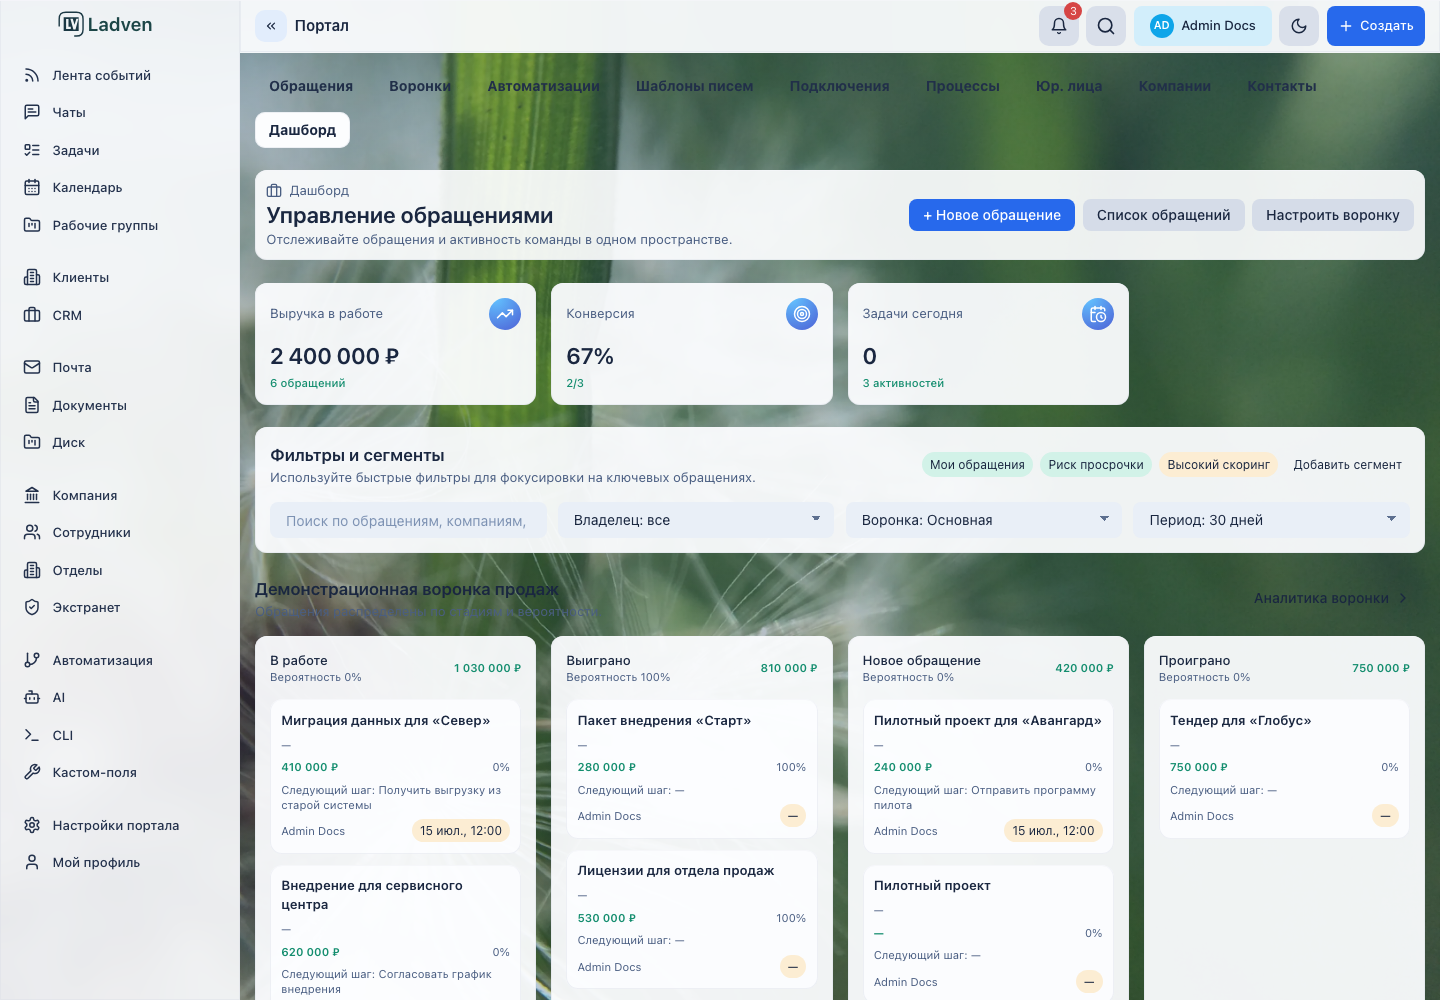This screenshot has width=1440, height=1000.
Task: Click + Новое обращение button
Action: tap(992, 215)
